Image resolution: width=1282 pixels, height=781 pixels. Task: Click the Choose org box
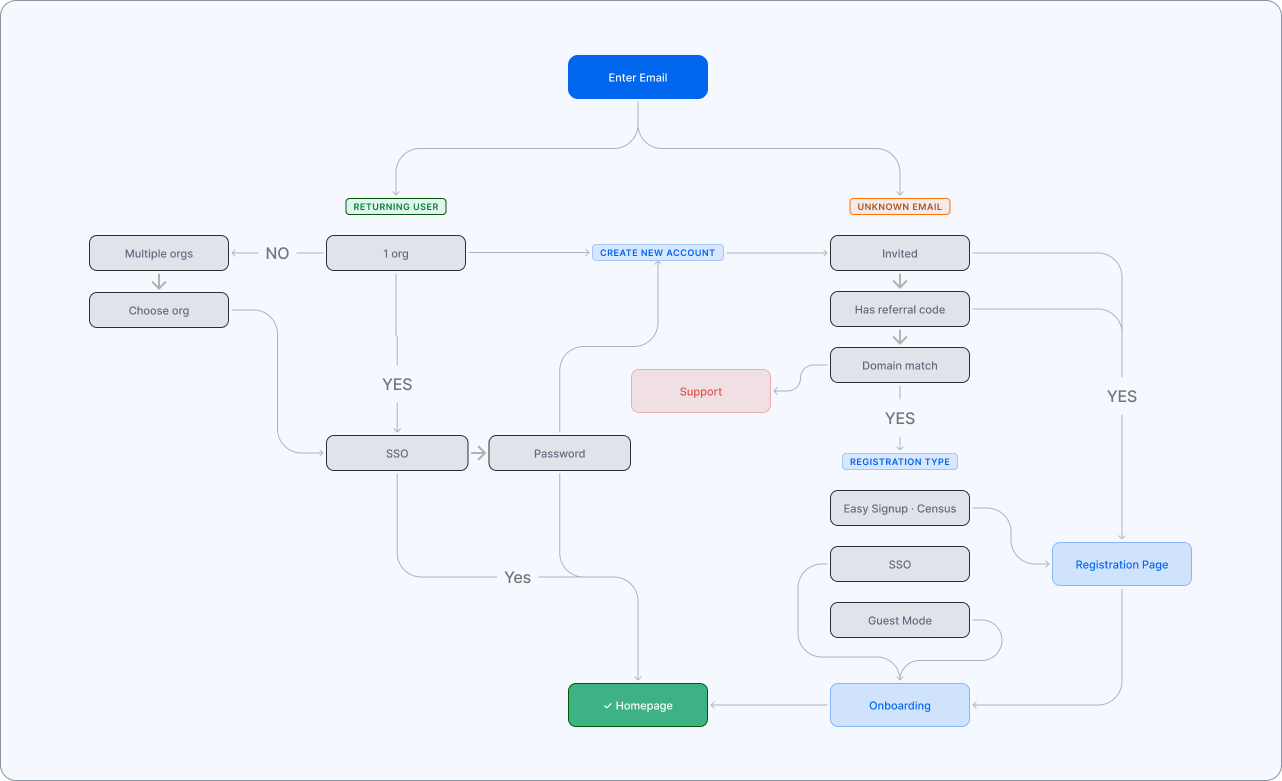[x=159, y=310]
